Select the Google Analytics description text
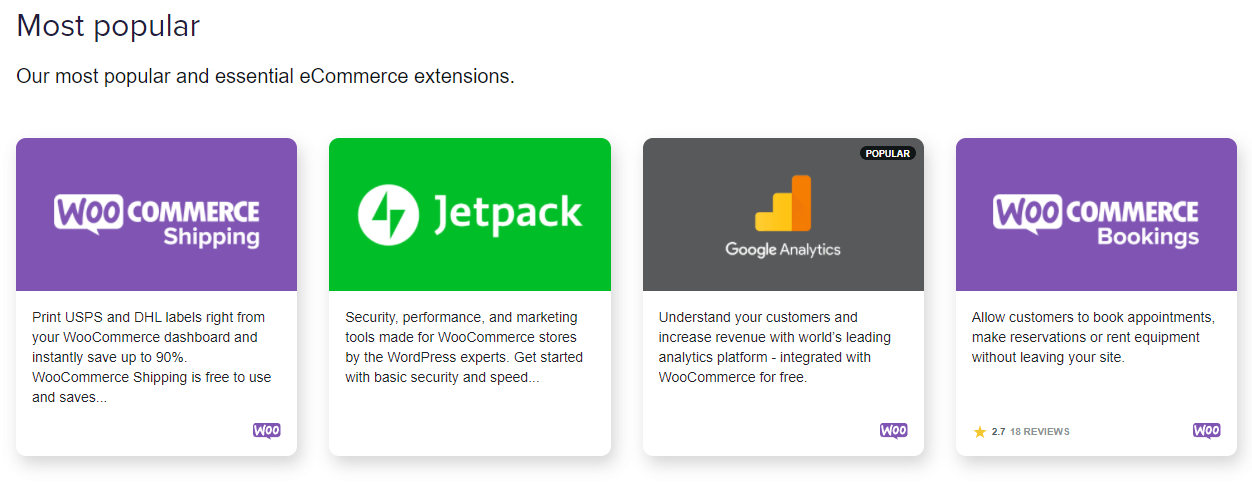Image resolution: width=1252 pixels, height=484 pixels. [775, 347]
